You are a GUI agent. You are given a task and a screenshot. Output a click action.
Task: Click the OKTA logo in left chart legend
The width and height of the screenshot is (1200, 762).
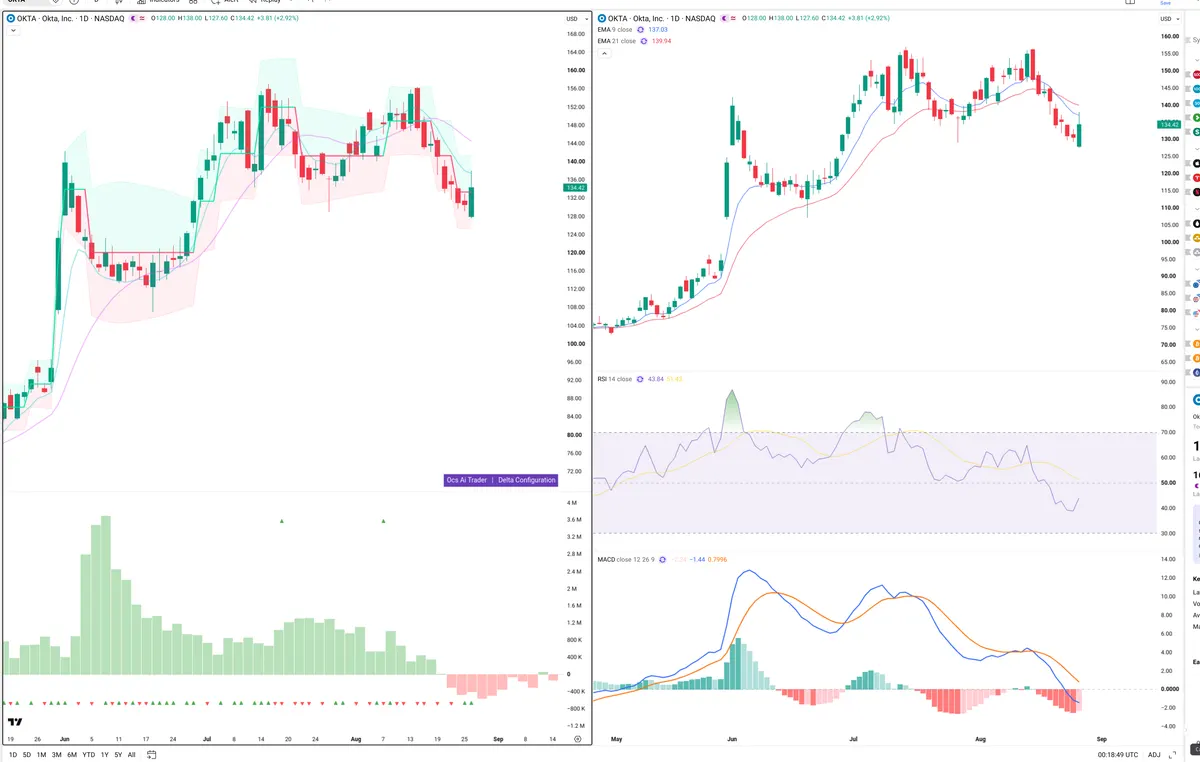(10, 19)
